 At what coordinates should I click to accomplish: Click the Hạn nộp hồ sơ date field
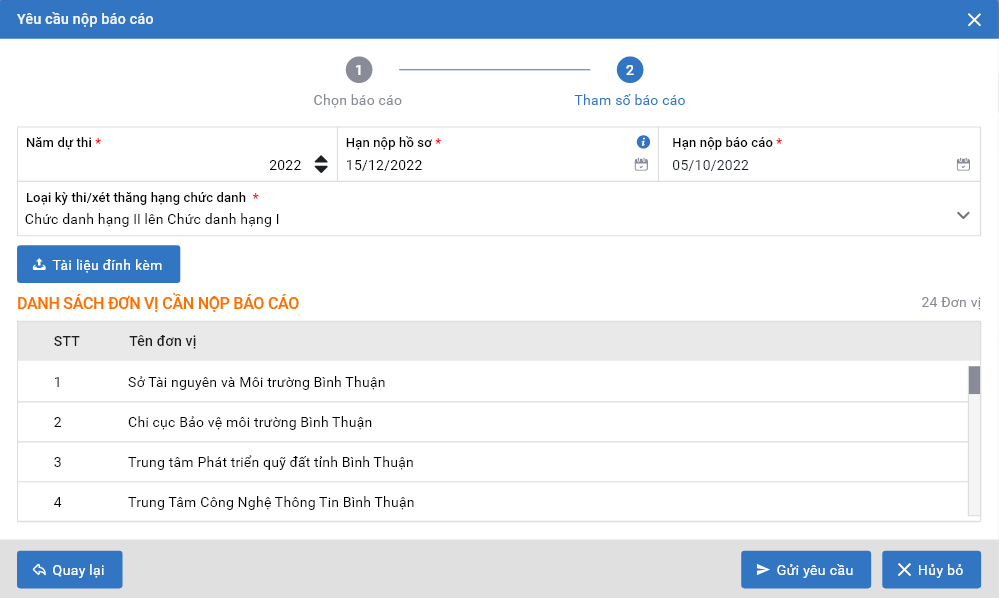[480, 166]
